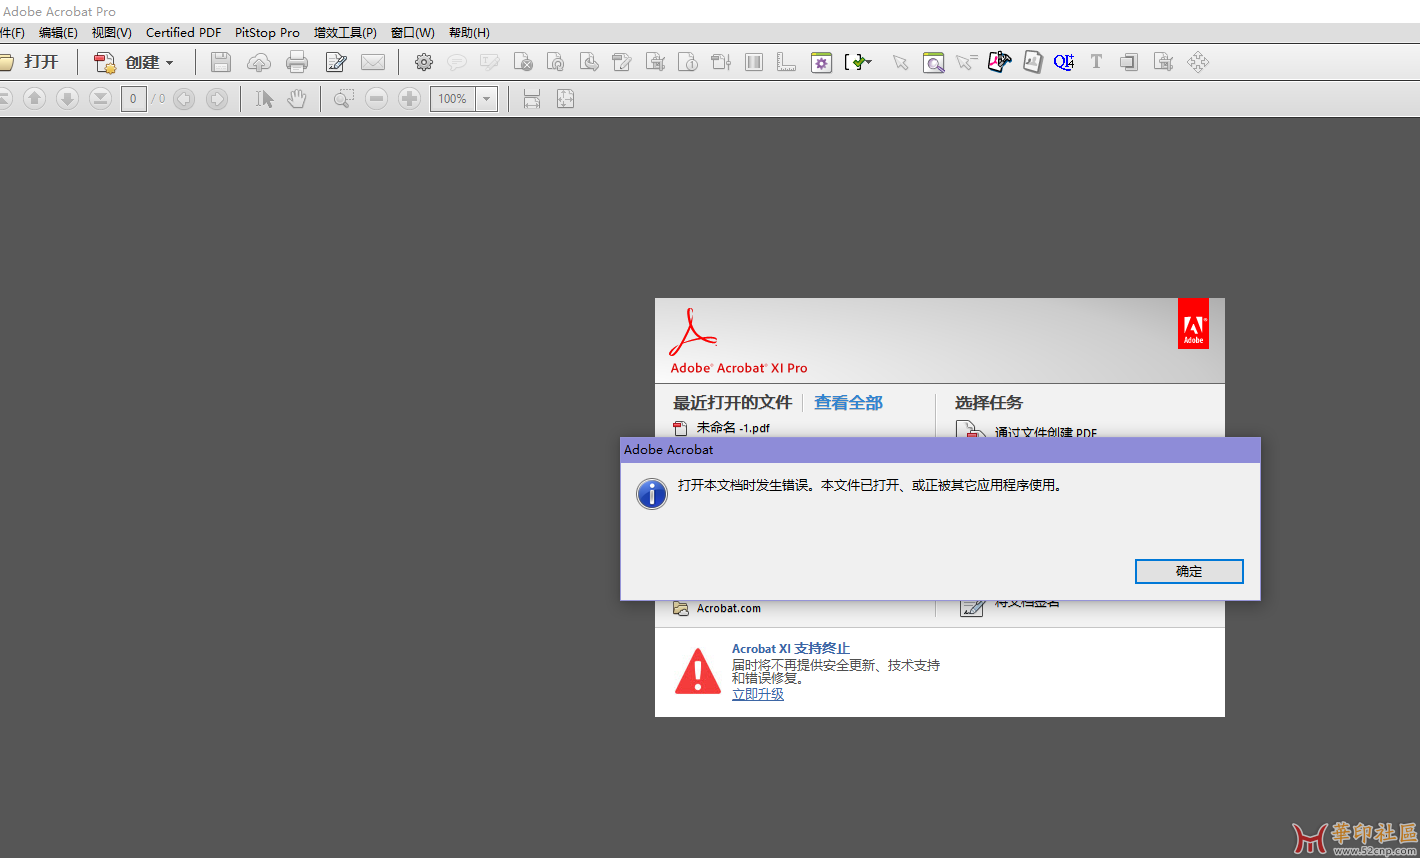Open the 打开 file button
This screenshot has height=858, width=1420.
point(30,62)
